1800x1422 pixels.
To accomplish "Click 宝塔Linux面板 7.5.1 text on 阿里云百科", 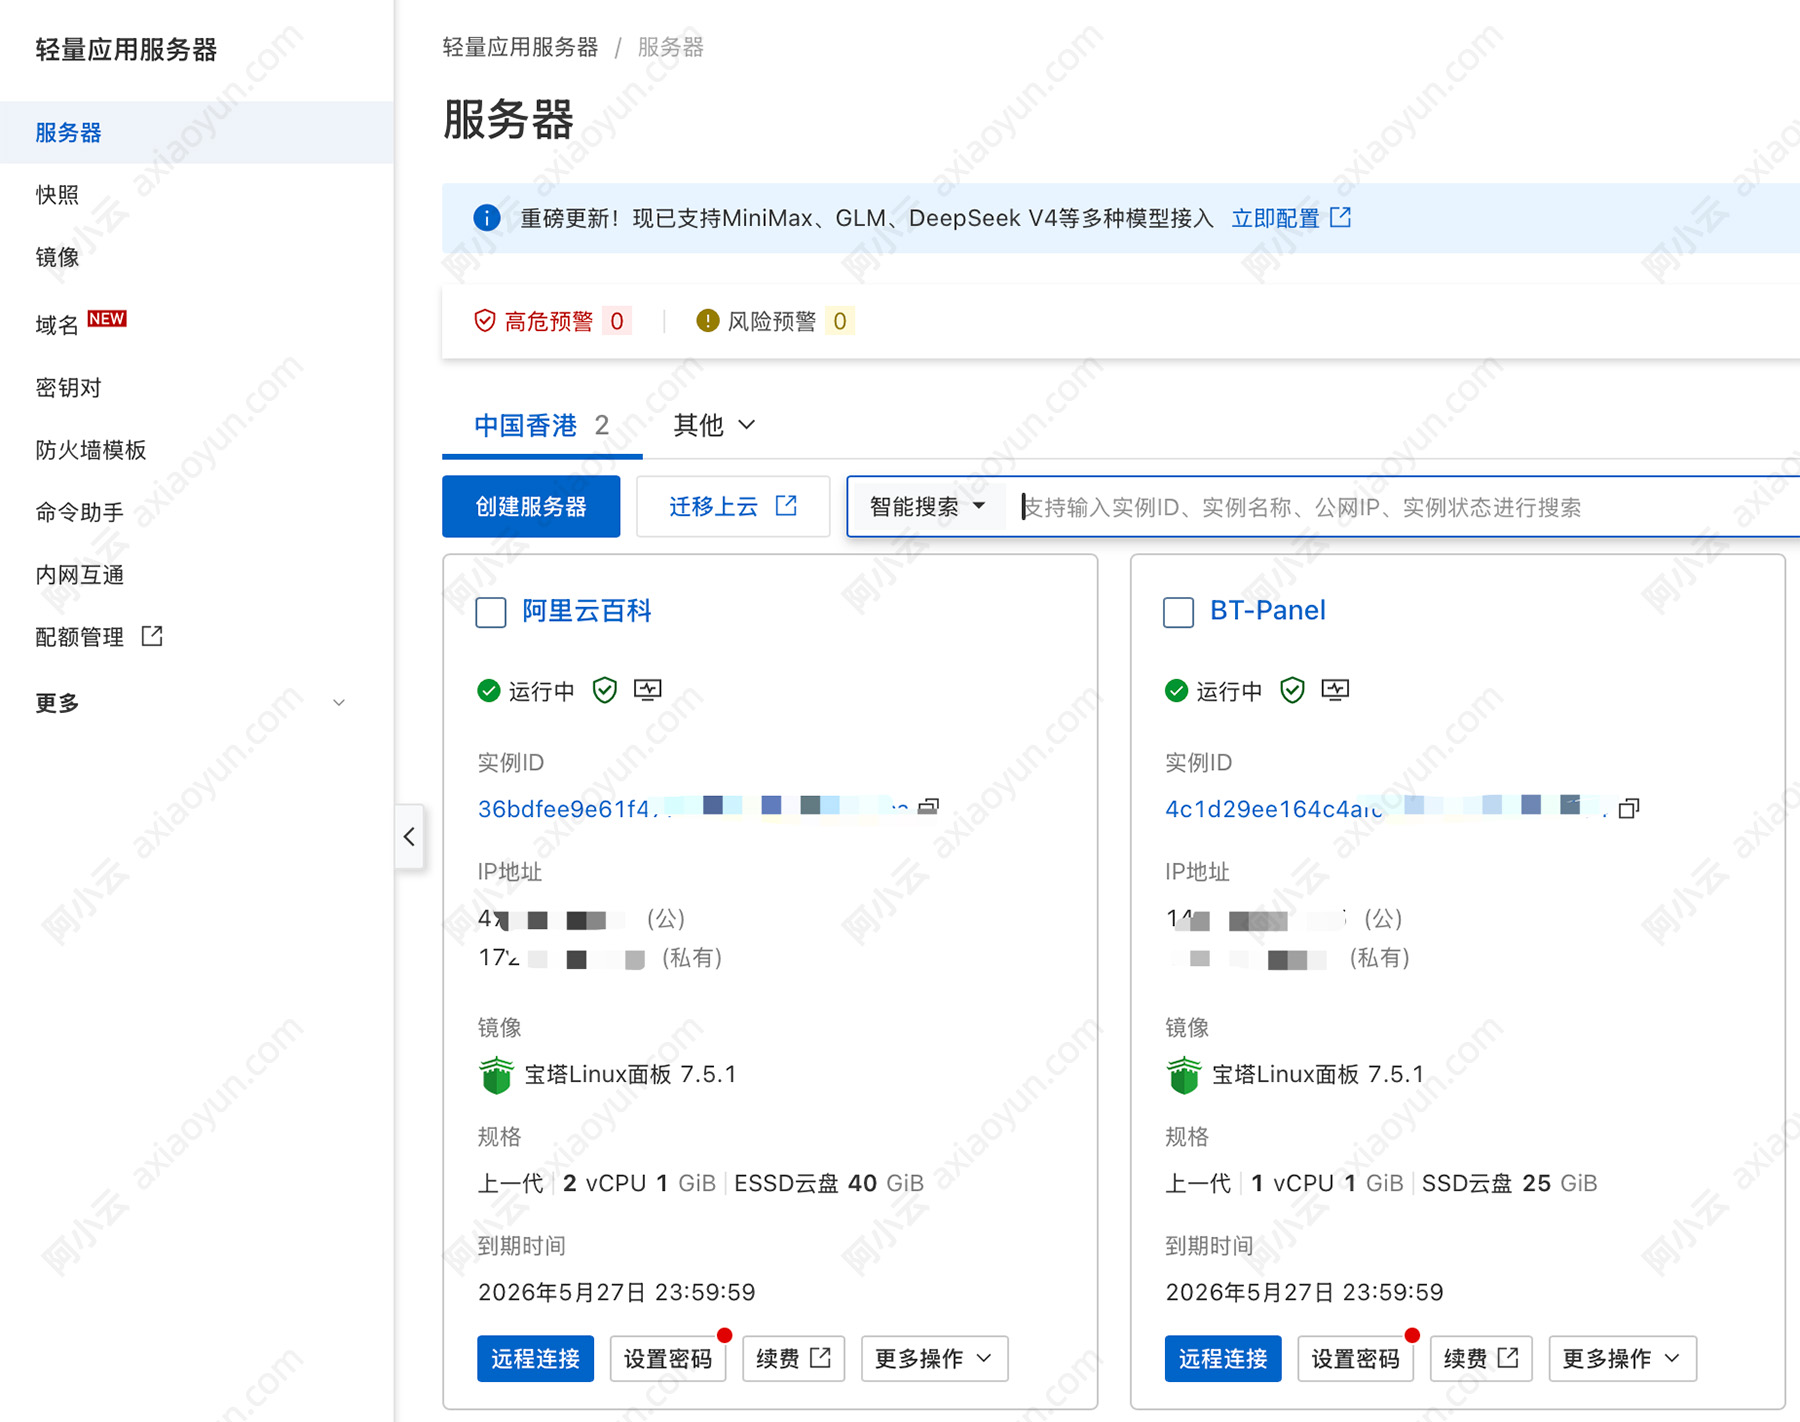I will point(631,1075).
